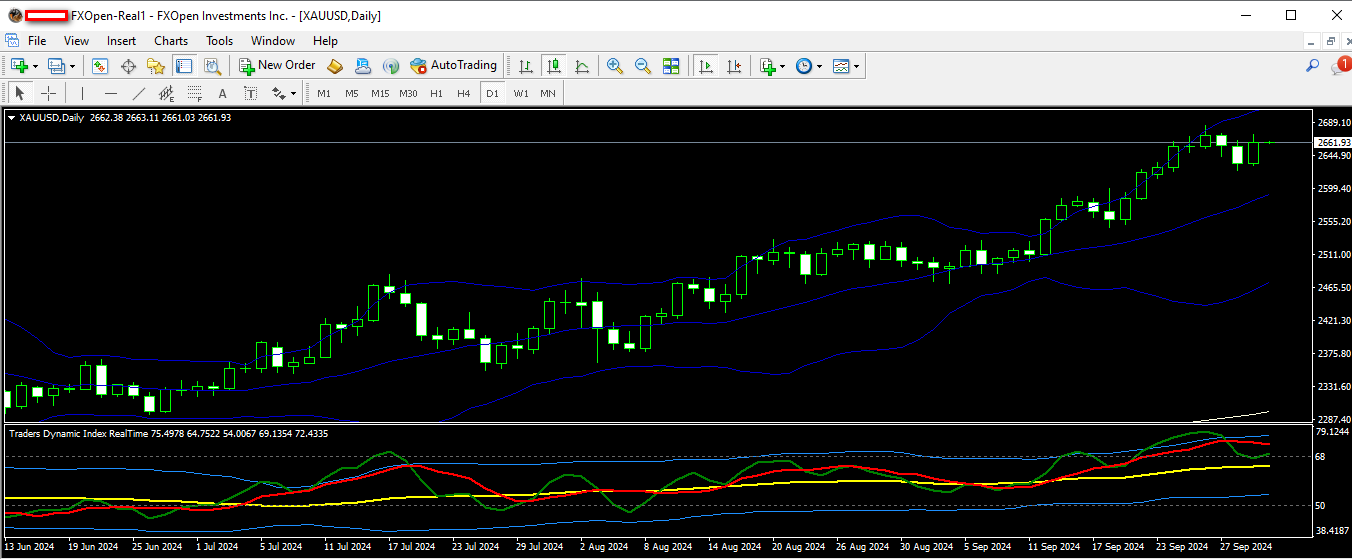Click the New Order button
The height and width of the screenshot is (560, 1352).
coord(277,66)
